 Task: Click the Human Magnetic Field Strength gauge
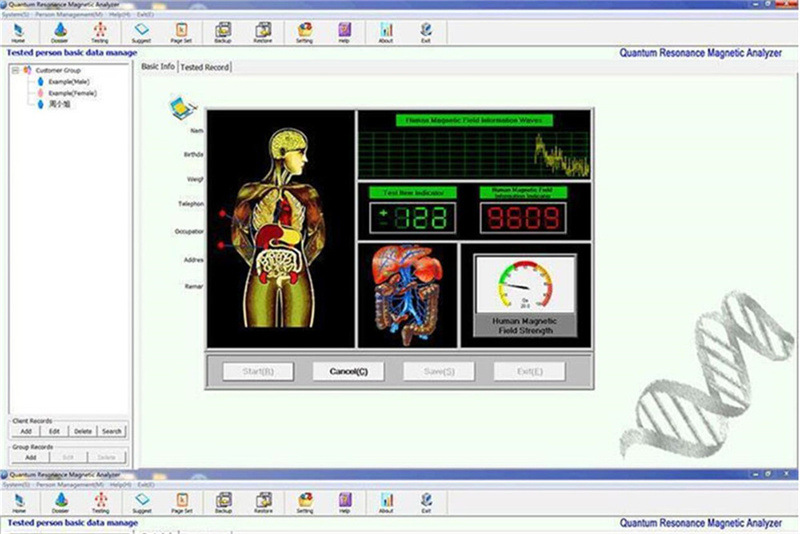[525, 295]
